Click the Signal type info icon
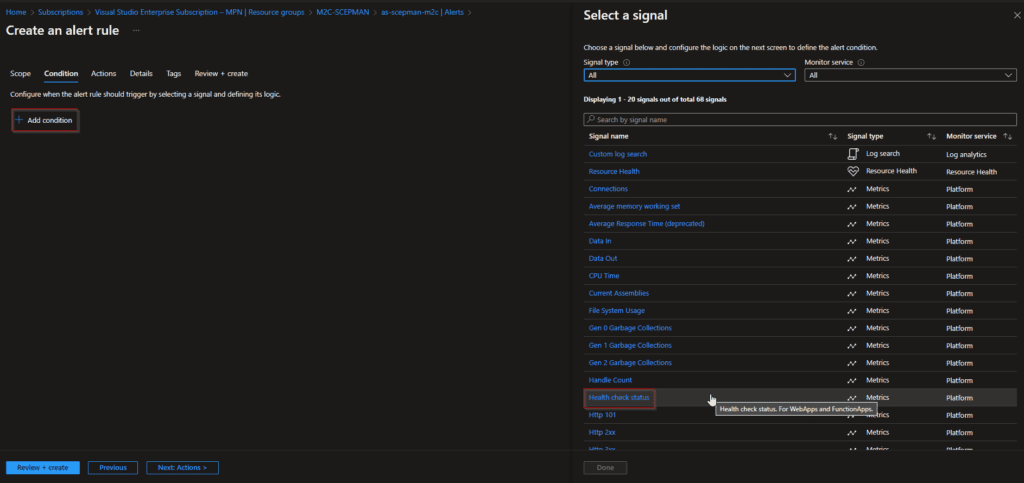 point(627,62)
